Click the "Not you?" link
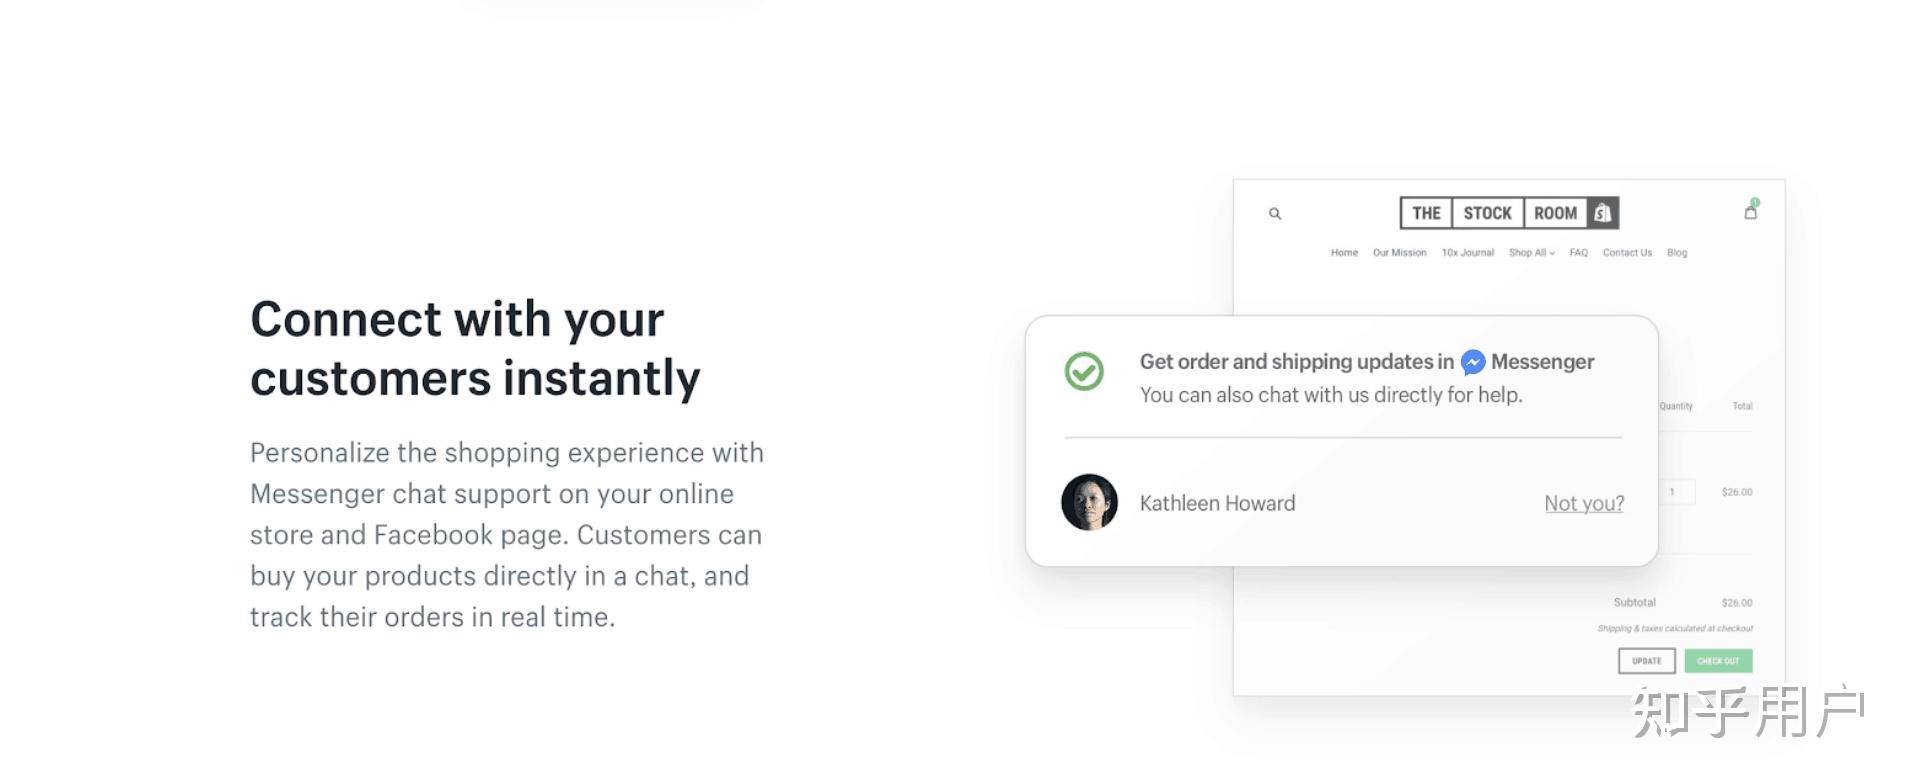The width and height of the screenshot is (1920, 778). 1584,503
